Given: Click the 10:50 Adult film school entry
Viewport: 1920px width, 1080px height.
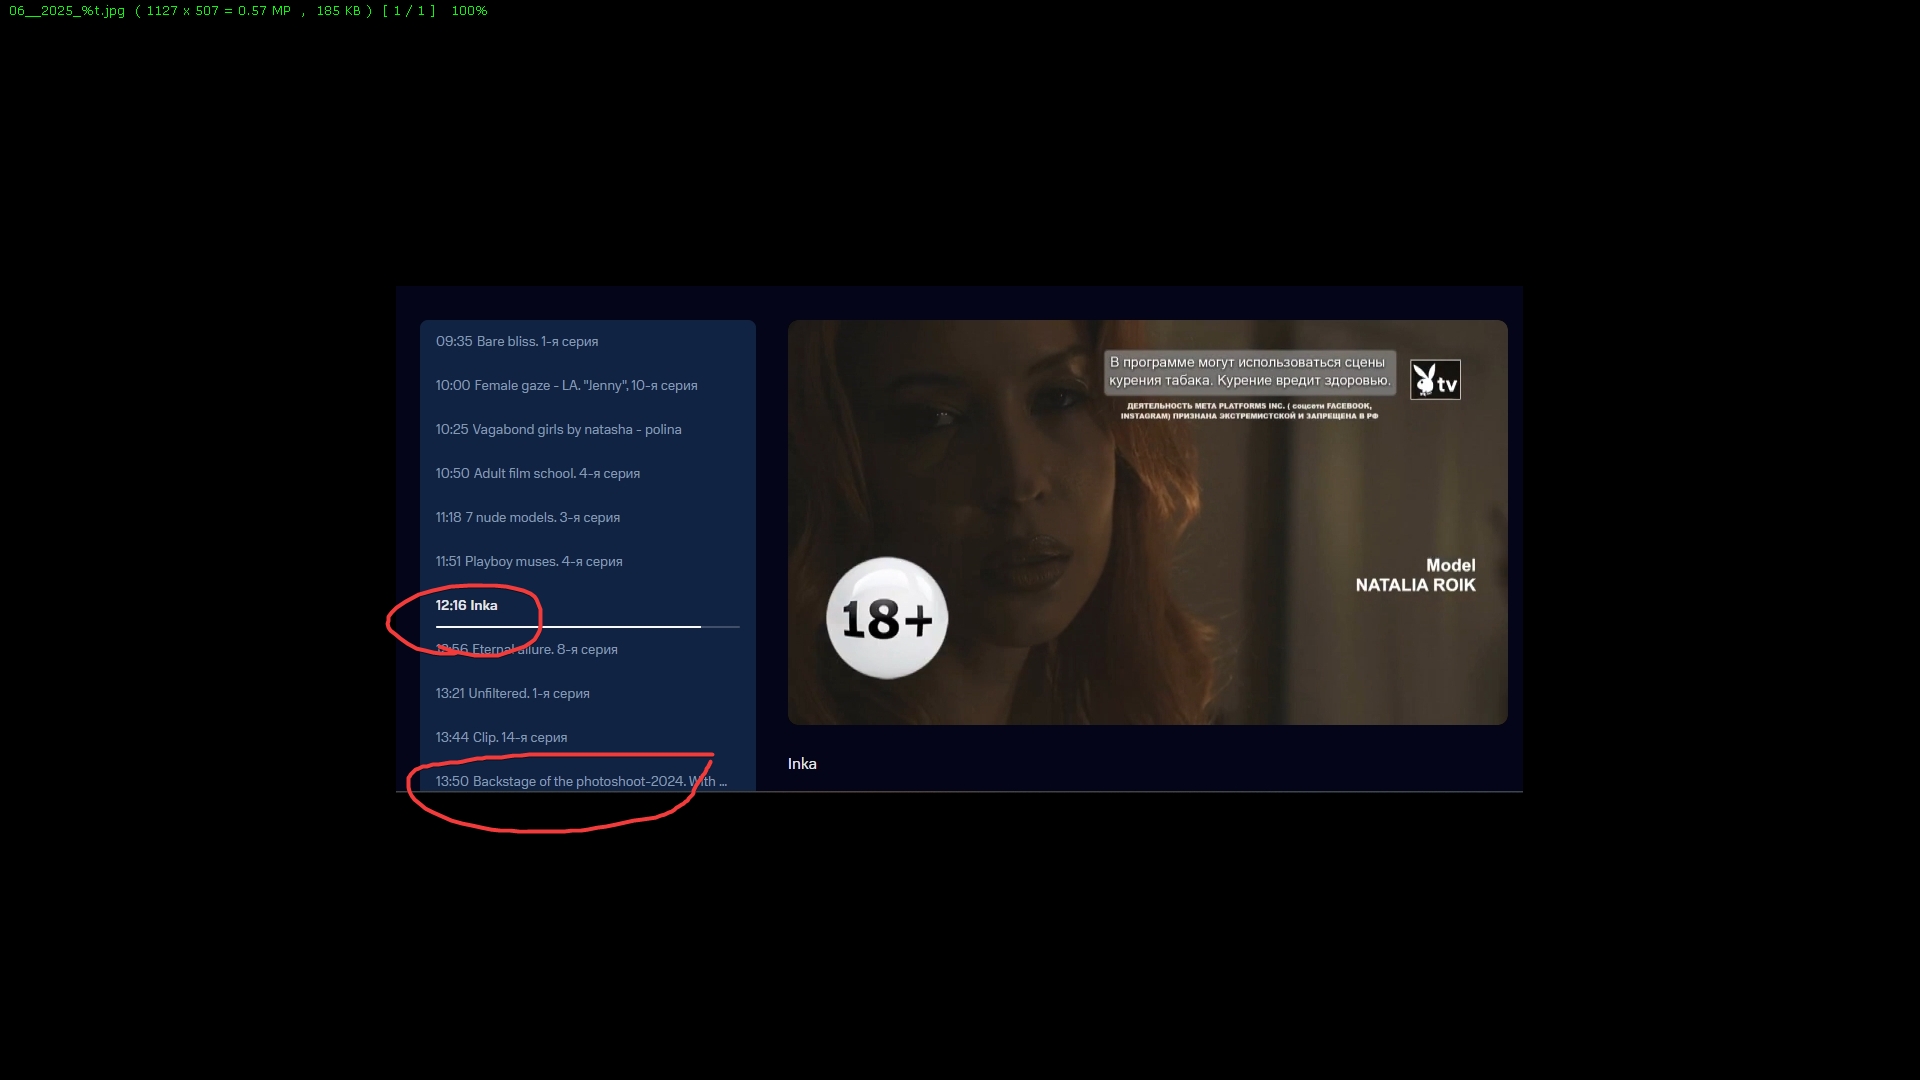Looking at the screenshot, I should pyautogui.click(x=537, y=473).
